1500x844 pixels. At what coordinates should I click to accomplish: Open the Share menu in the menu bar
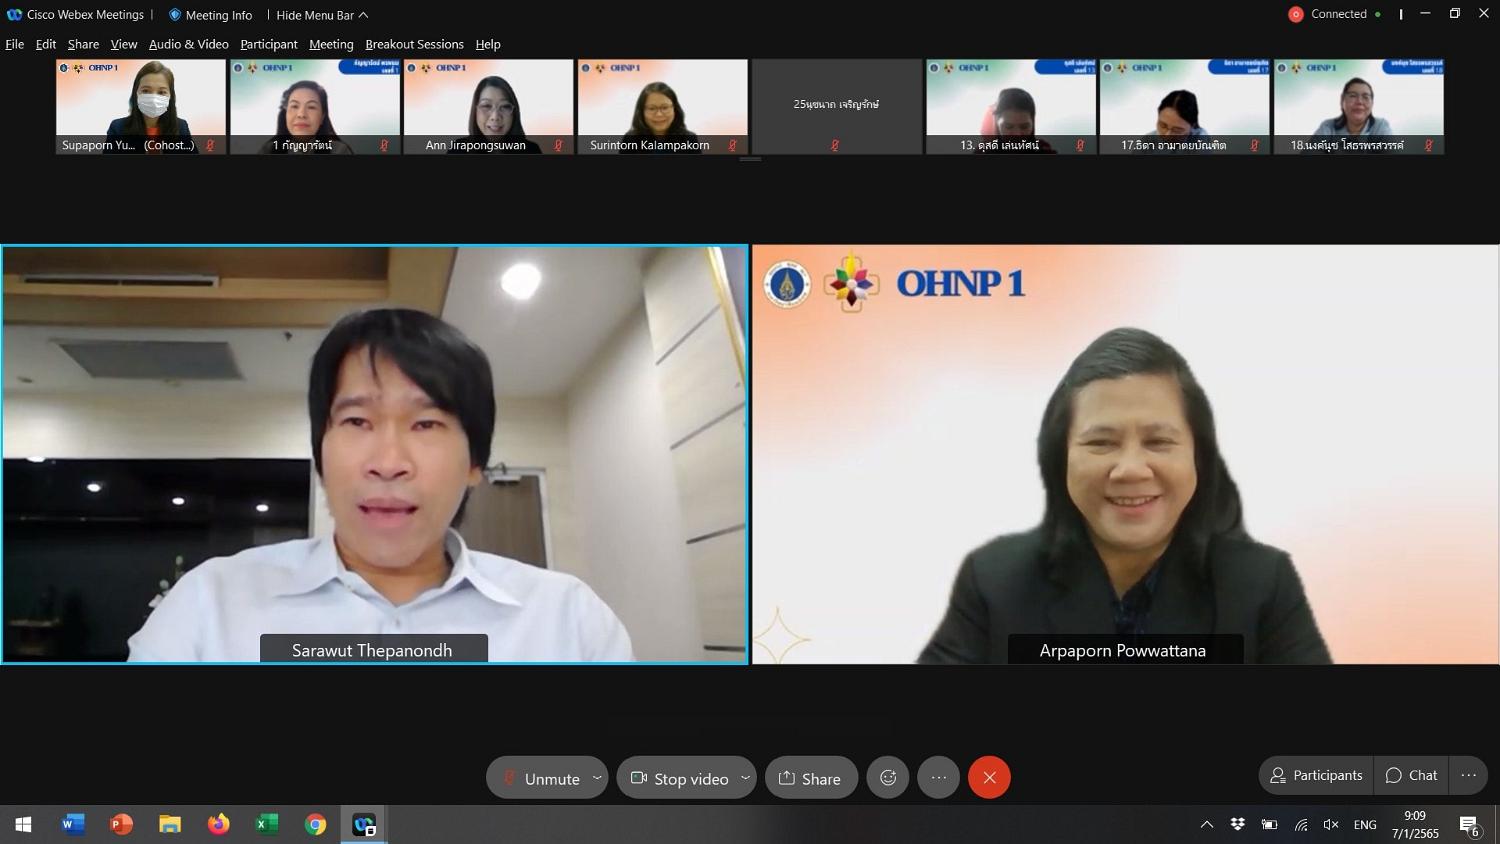click(x=83, y=44)
